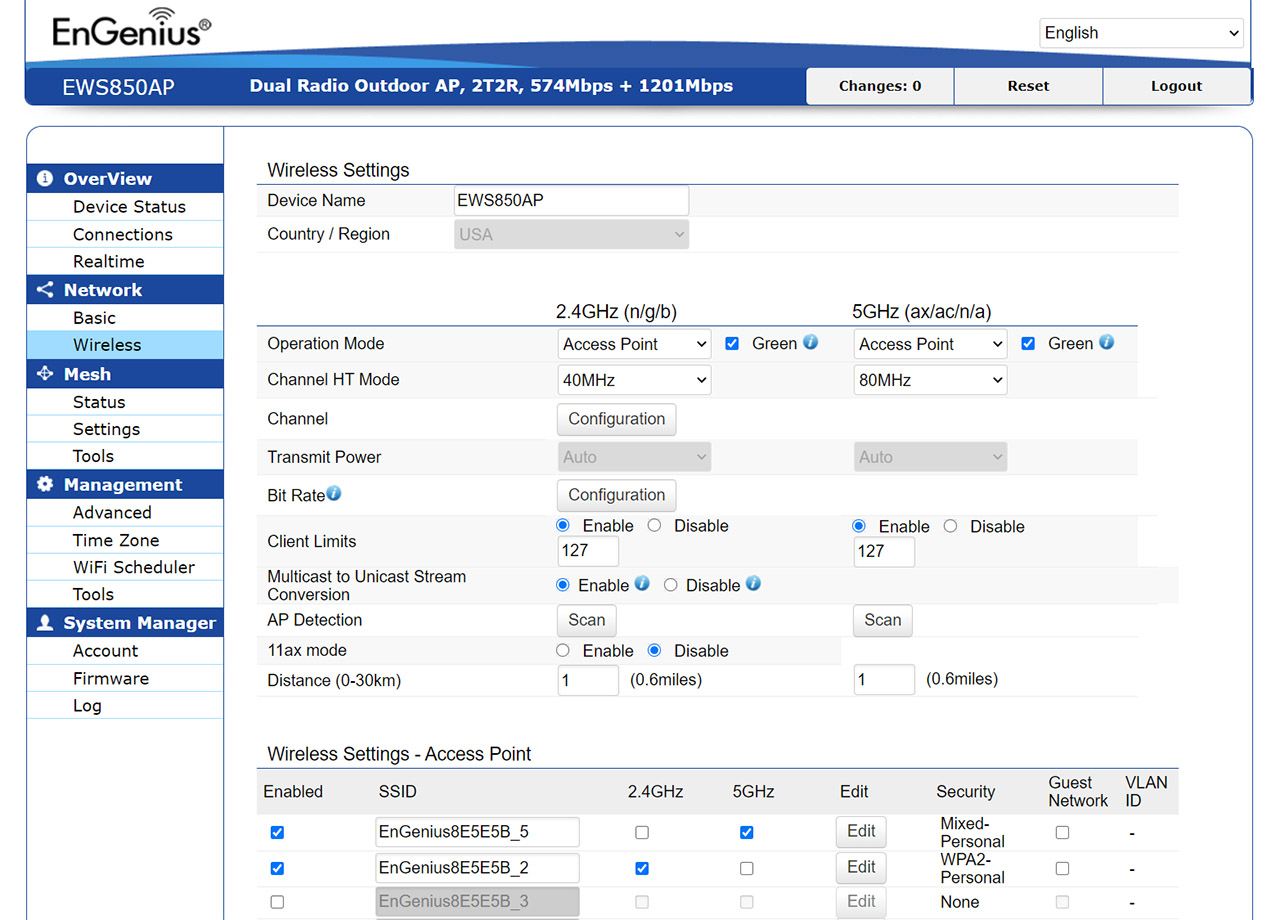This screenshot has height=920, width=1280.
Task: Click the Device Name input field
Action: coord(571,200)
